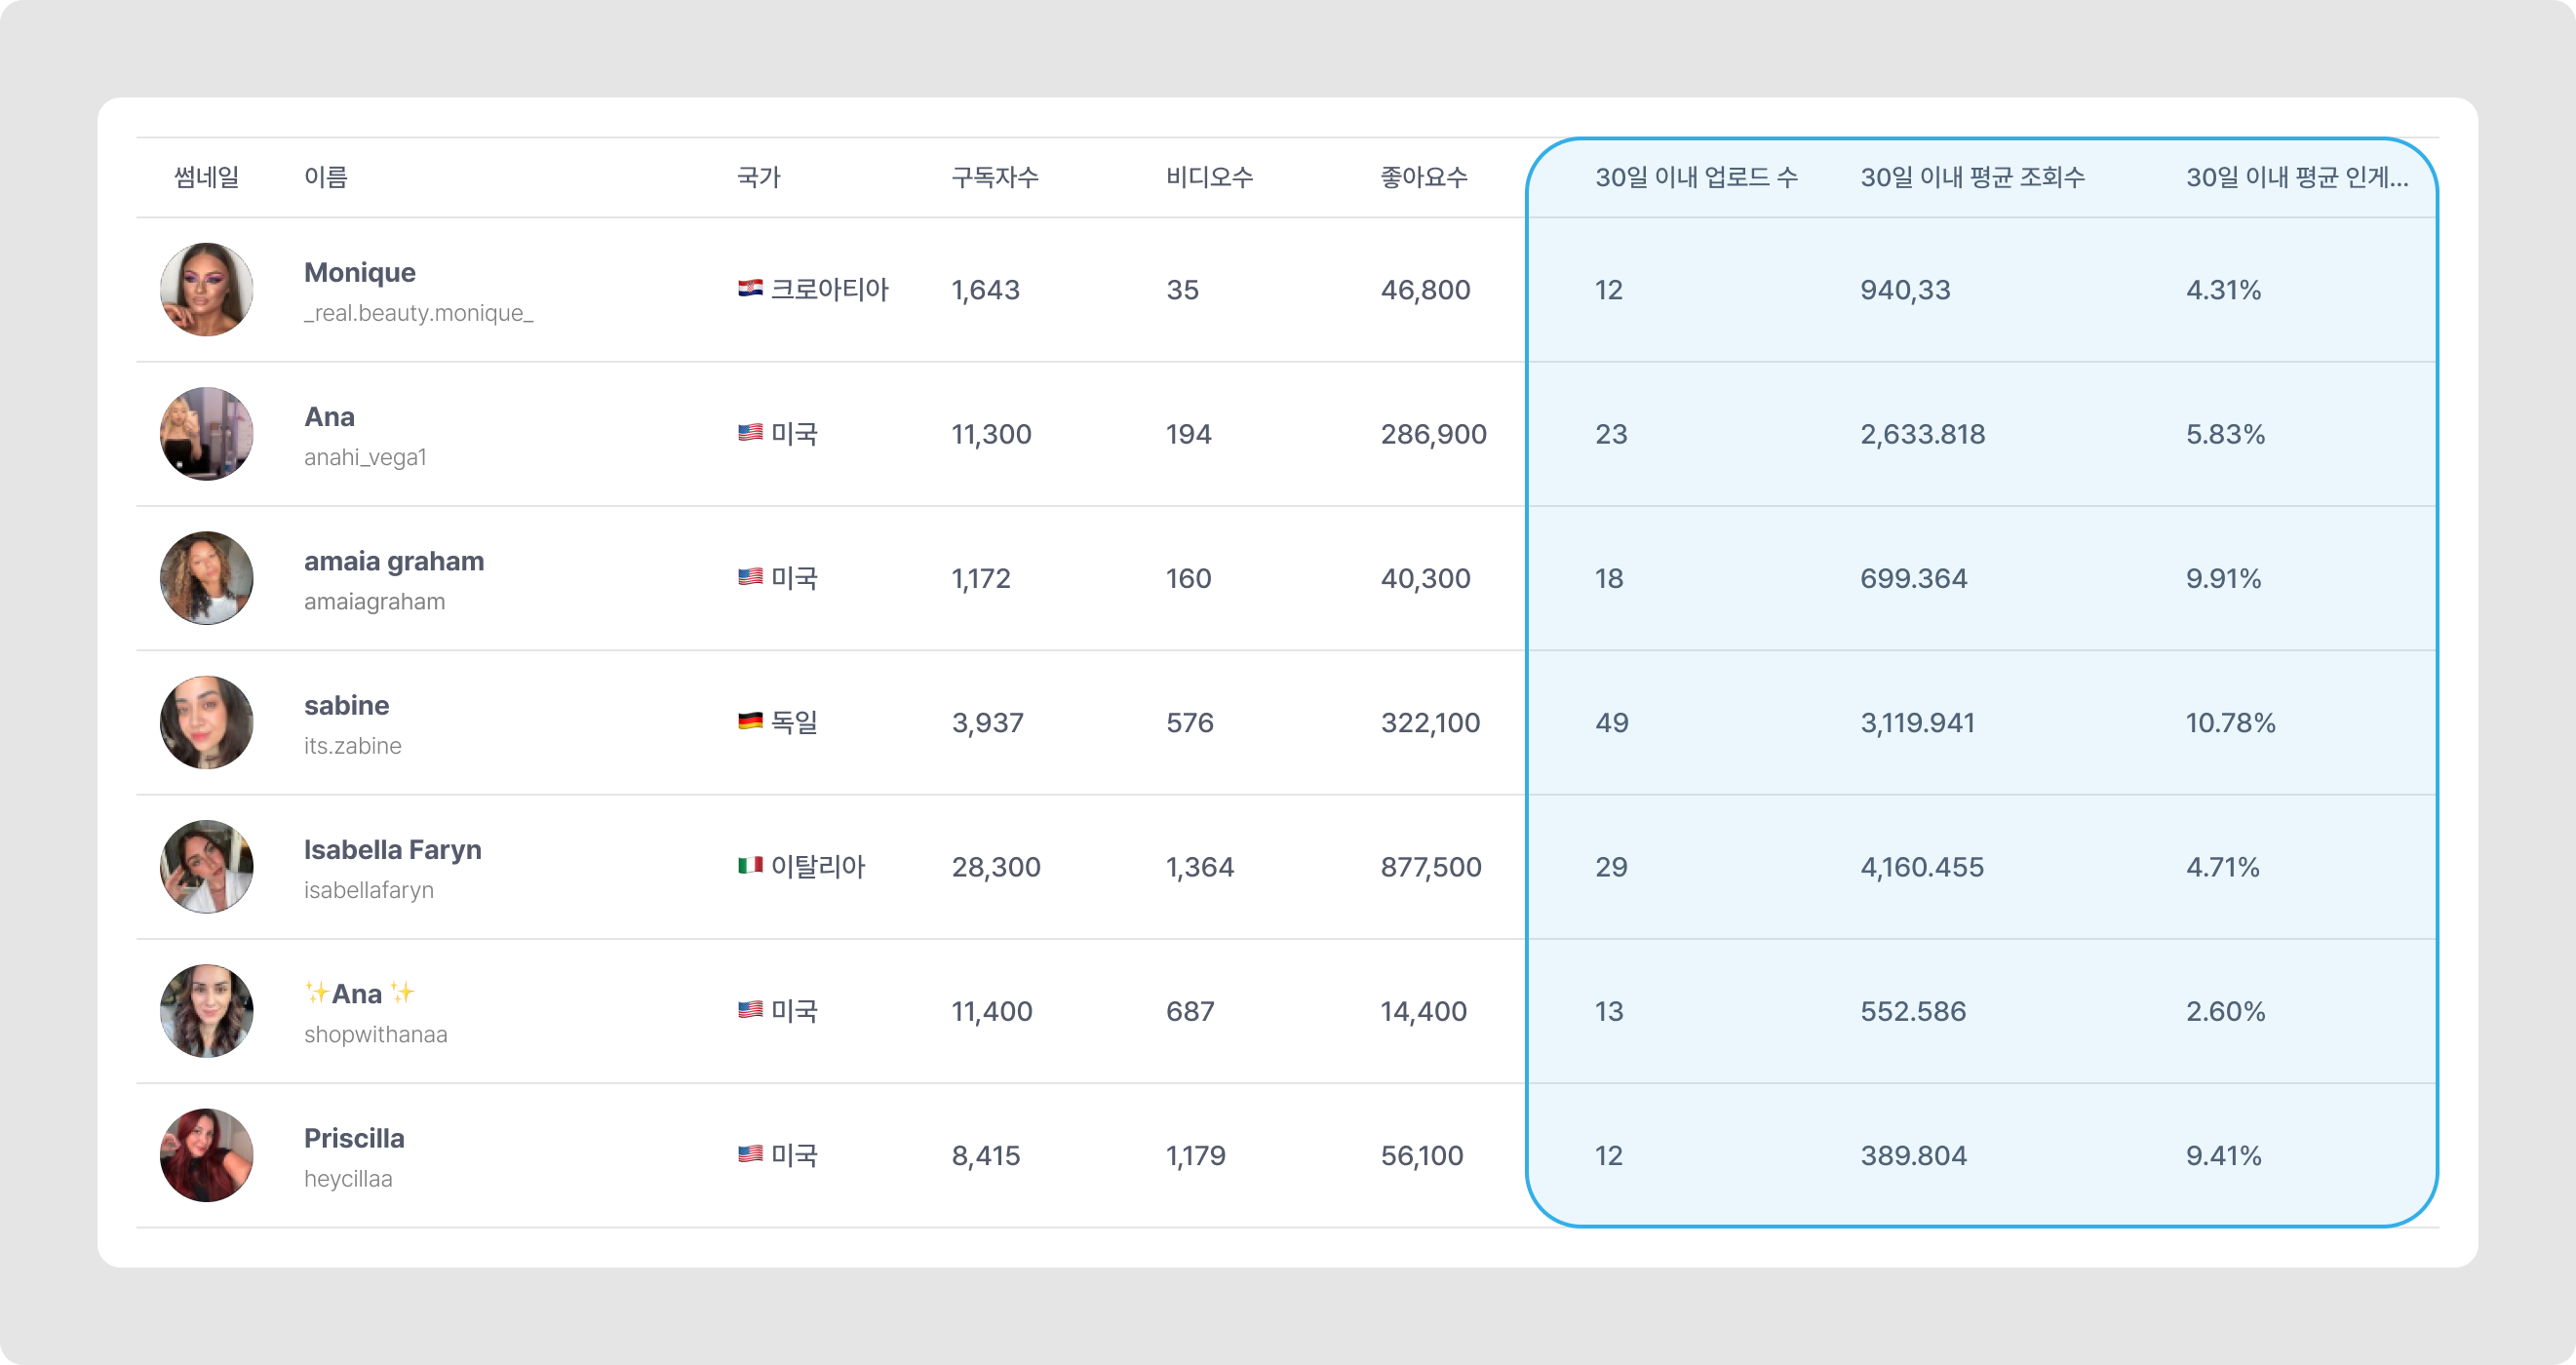Image resolution: width=2576 pixels, height=1365 pixels.
Task: Click the Croatia flag icon
Action: [750, 289]
